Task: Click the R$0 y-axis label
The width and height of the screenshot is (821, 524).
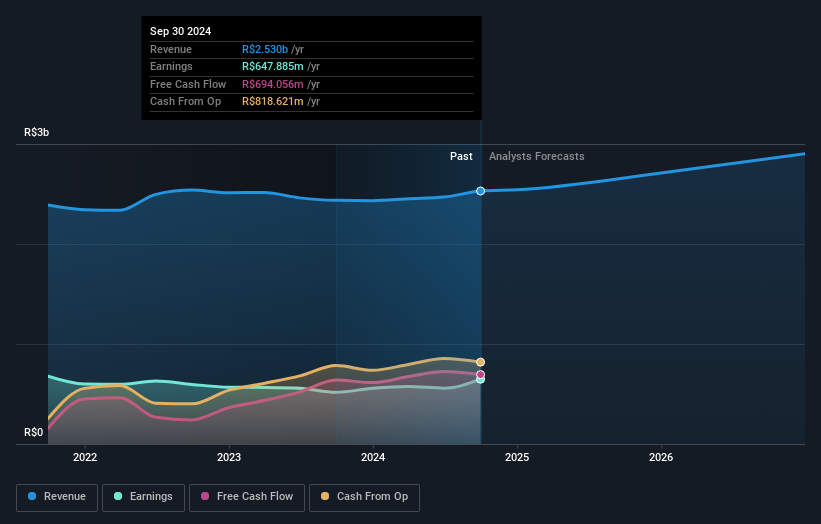Action: coord(34,432)
